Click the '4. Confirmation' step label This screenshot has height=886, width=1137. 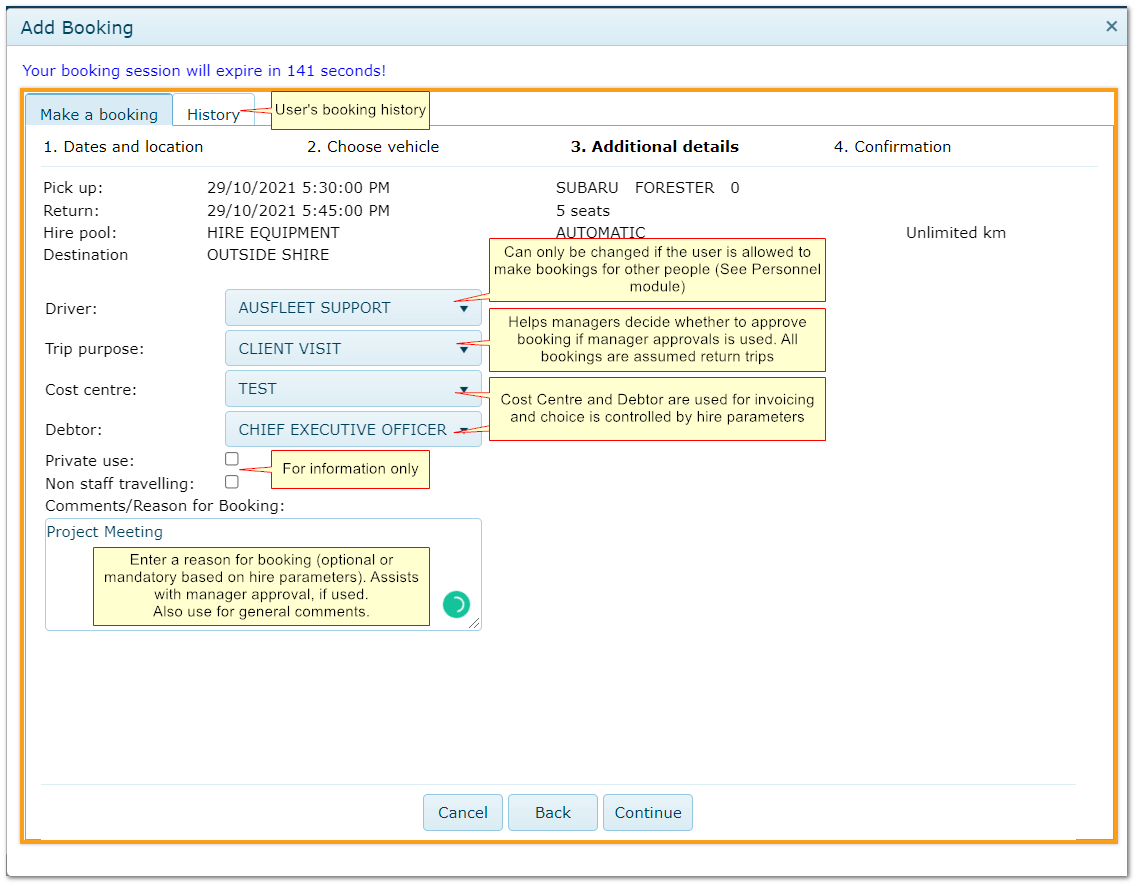click(x=892, y=147)
